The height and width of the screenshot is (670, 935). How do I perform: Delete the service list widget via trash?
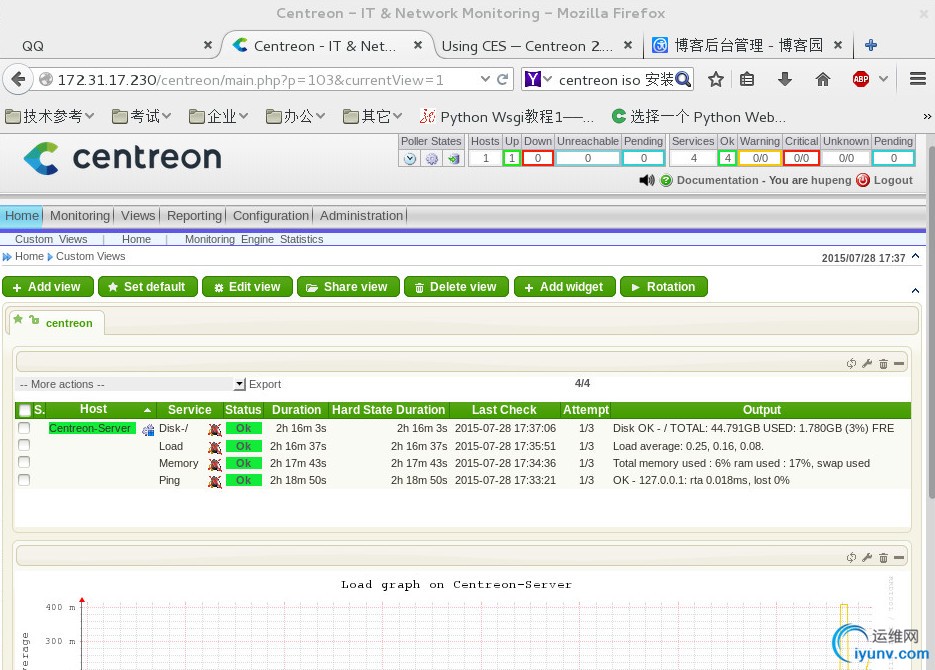point(883,363)
